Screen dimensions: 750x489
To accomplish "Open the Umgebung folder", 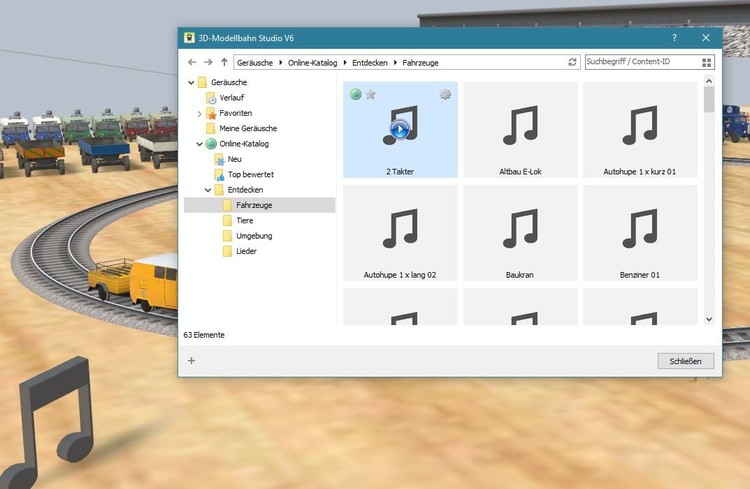I will coord(247,236).
